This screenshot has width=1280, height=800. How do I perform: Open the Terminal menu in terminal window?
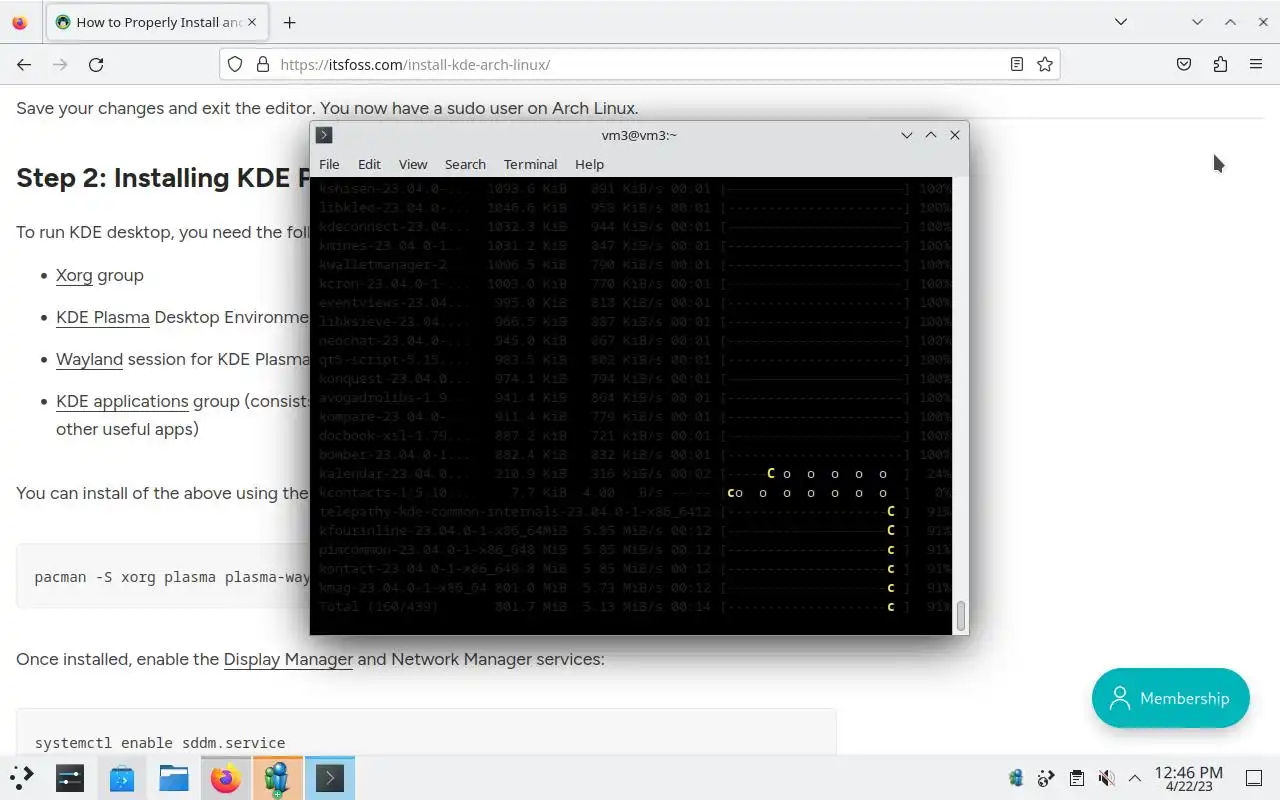530,164
